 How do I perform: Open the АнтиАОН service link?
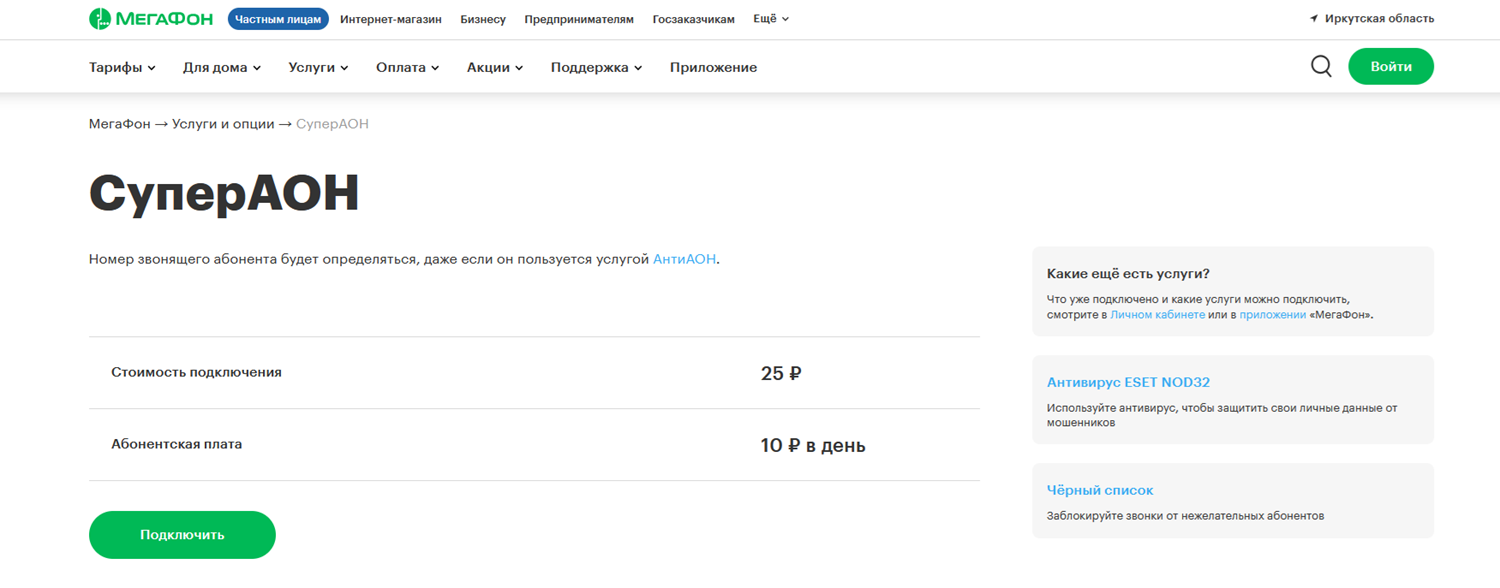coord(684,259)
